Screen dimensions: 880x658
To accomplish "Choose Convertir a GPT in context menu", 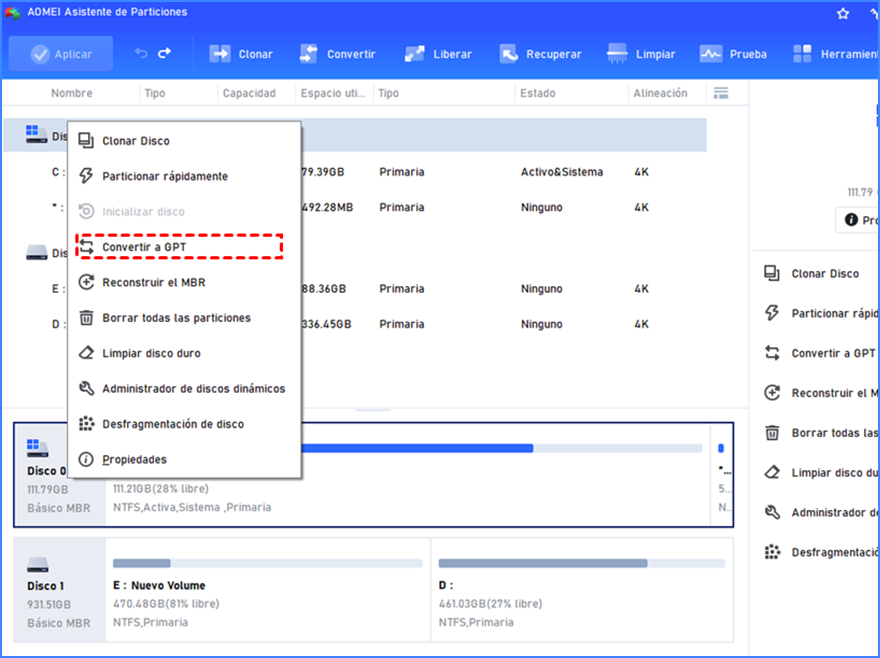I will [x=184, y=247].
